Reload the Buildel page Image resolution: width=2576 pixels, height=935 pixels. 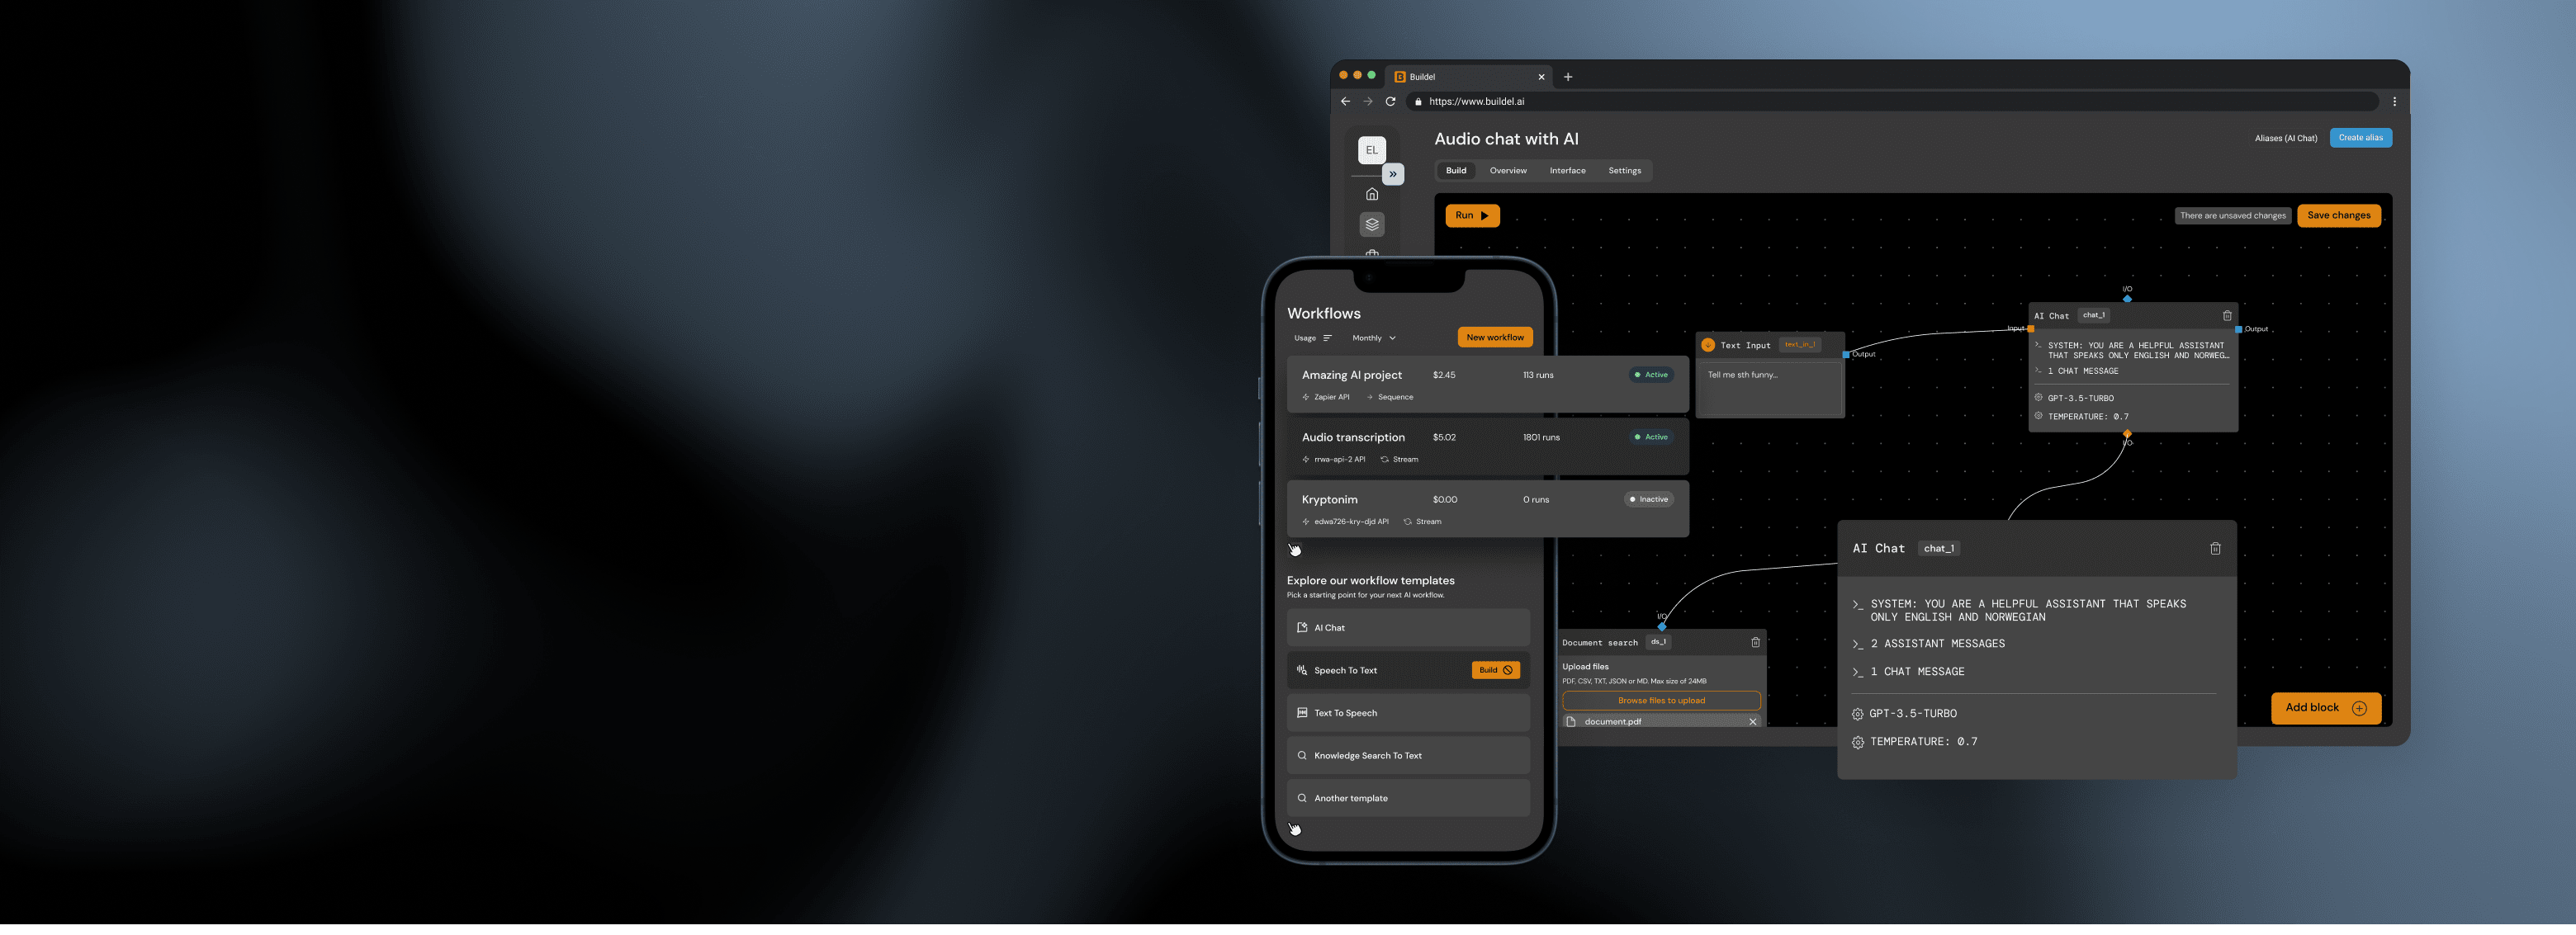[x=1390, y=102]
